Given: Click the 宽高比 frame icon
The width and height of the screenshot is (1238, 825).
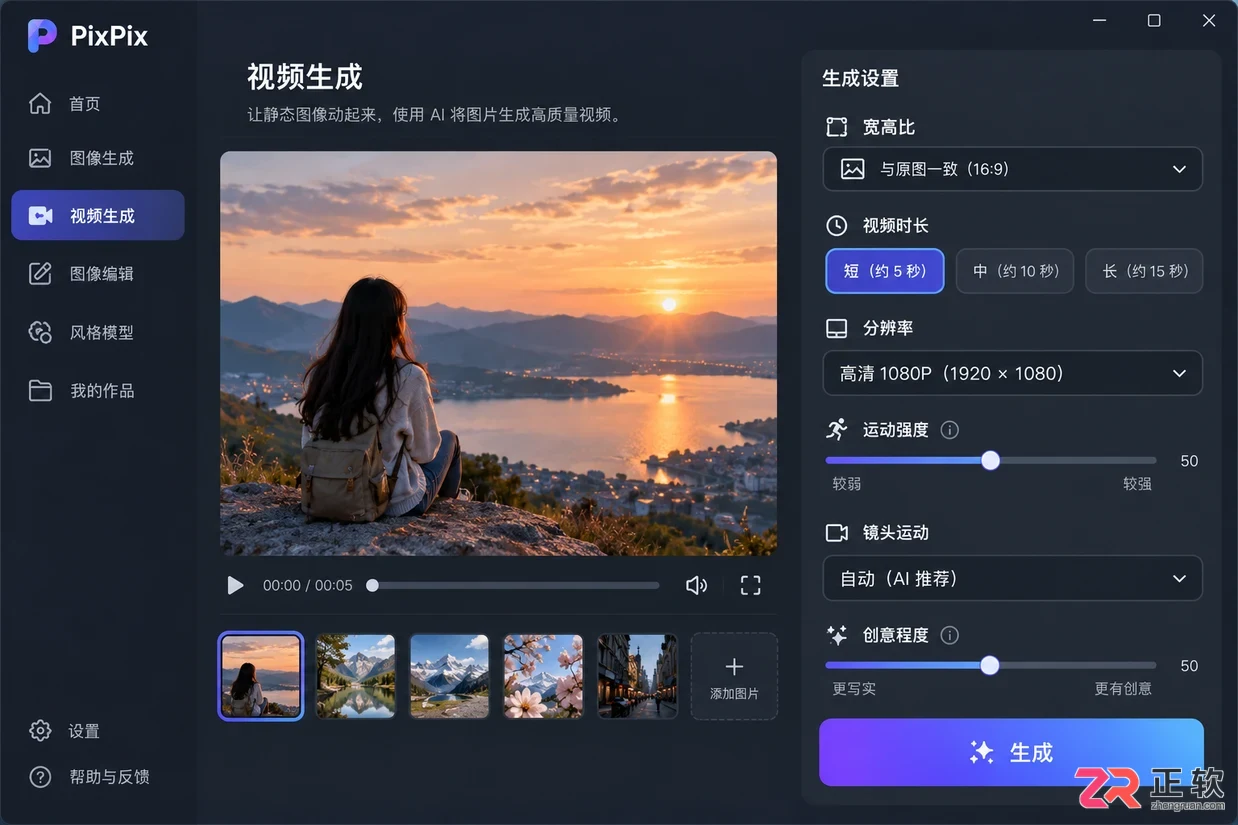Looking at the screenshot, I should (x=836, y=127).
